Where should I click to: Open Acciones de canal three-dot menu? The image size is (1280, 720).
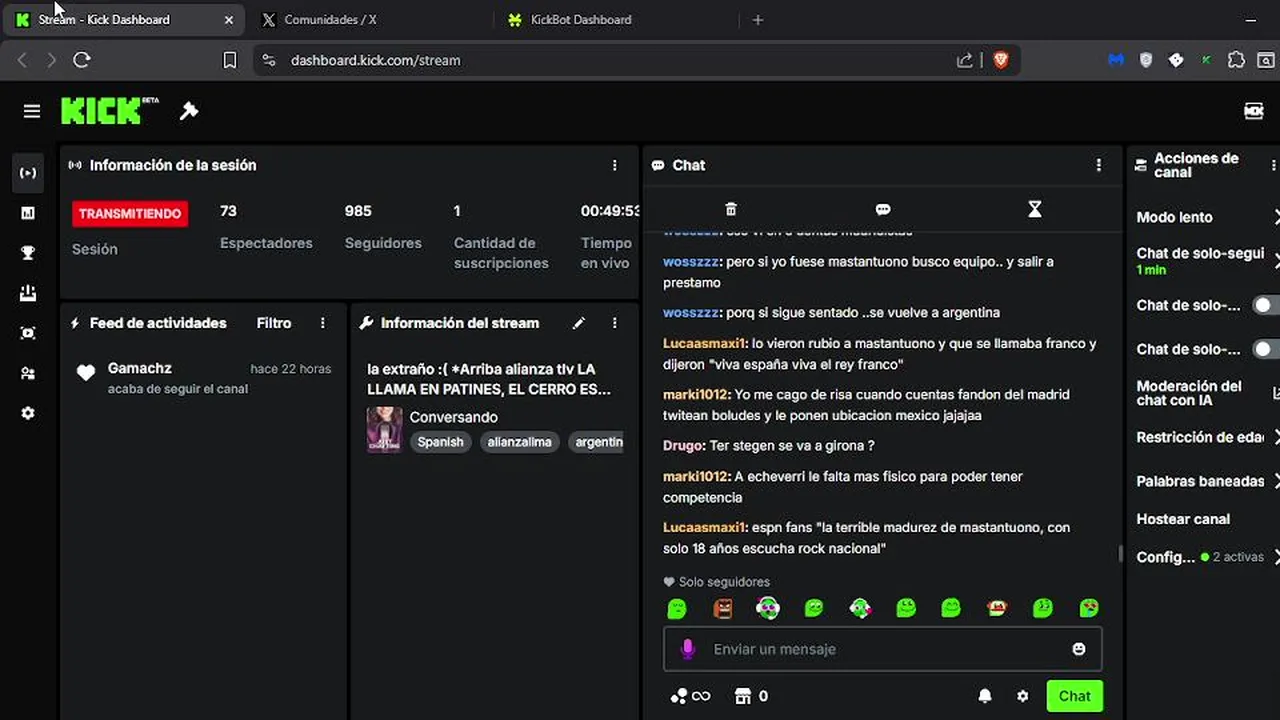[1273, 165]
